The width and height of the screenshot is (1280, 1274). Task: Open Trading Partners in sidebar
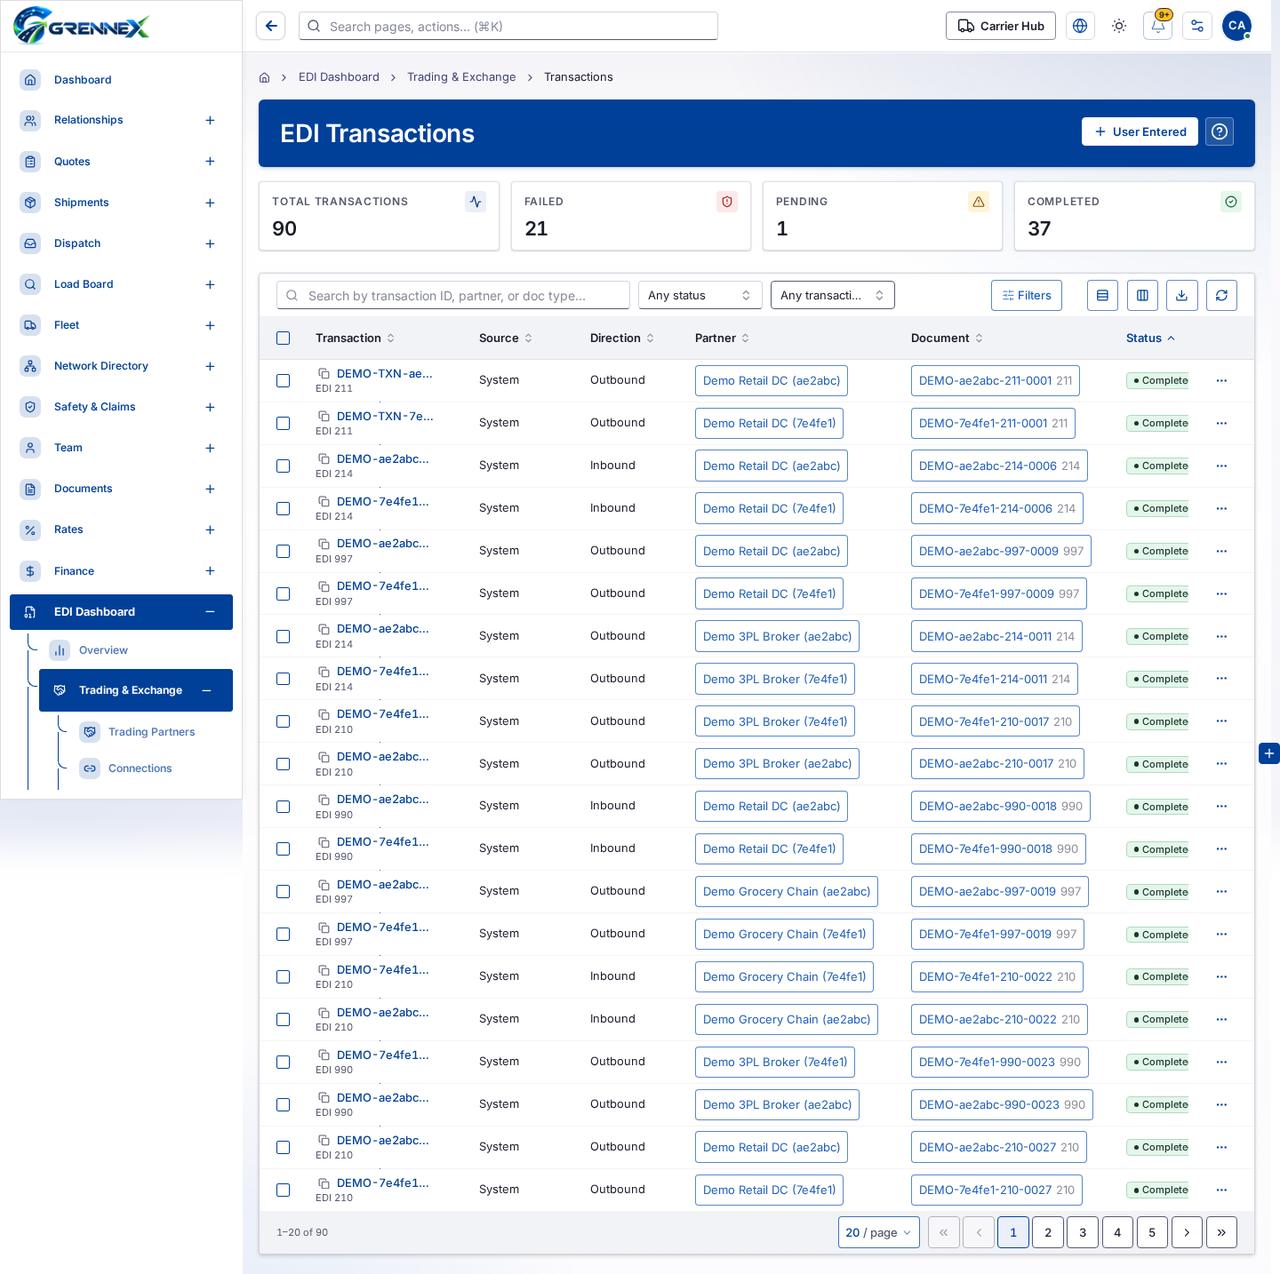(151, 732)
